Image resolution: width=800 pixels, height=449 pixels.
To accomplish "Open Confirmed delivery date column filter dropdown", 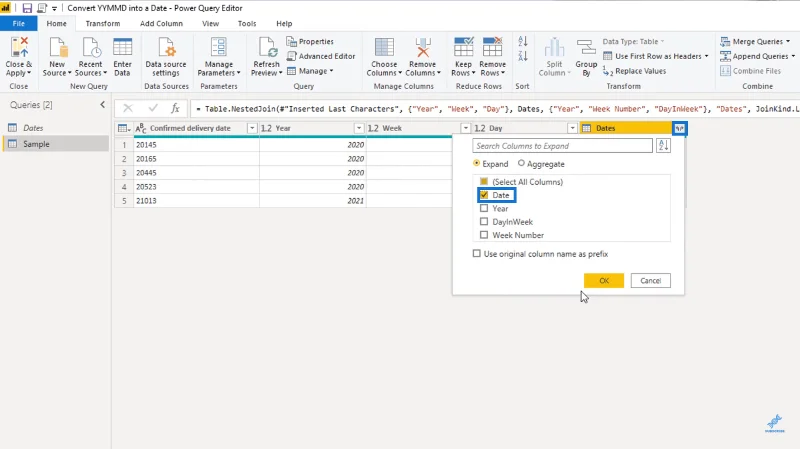I will tap(252, 129).
